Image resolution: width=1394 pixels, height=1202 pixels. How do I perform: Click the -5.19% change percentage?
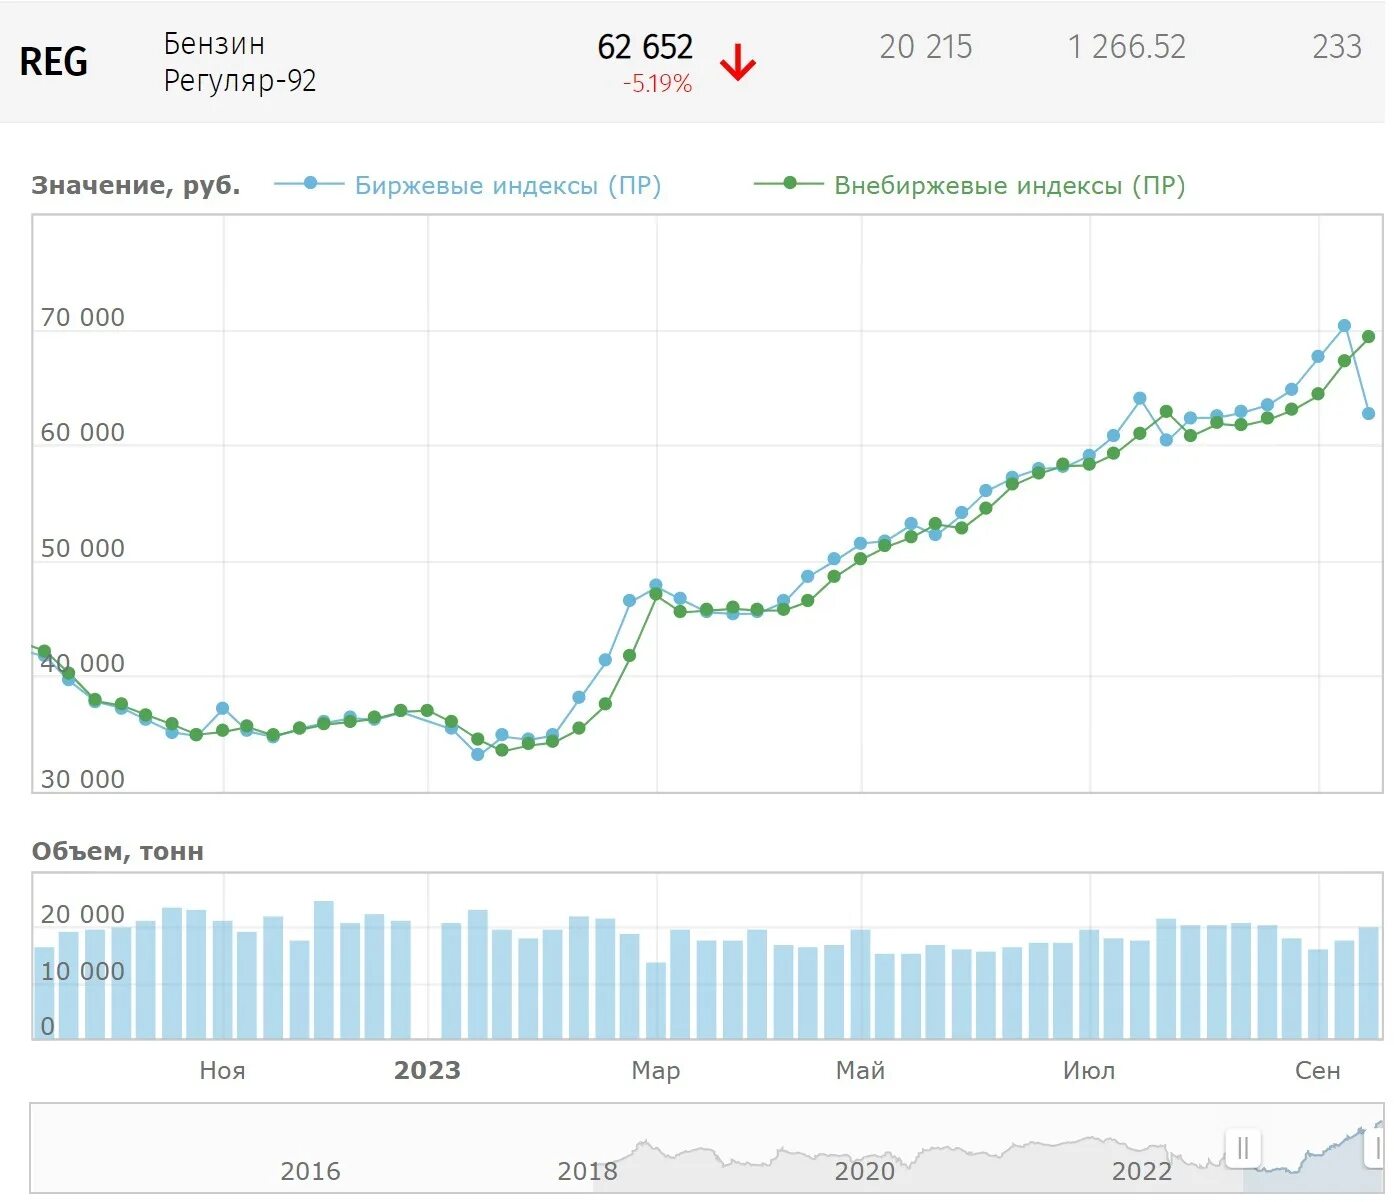point(657,84)
